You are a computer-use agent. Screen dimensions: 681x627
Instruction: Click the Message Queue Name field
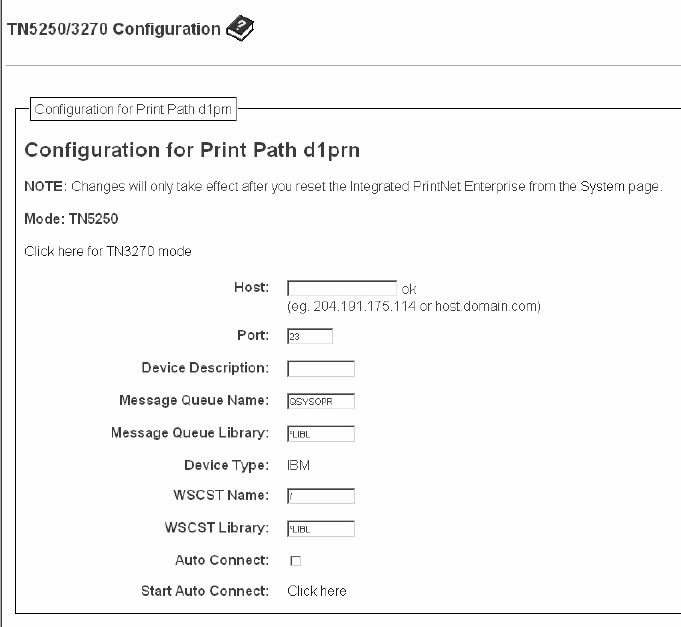point(320,401)
